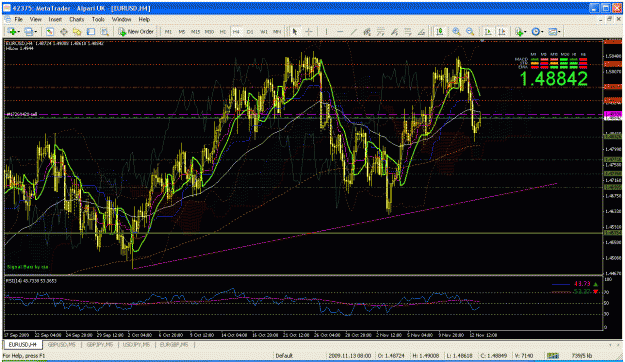Select the H4 timeframe
Image resolution: width=625 pixels, height=362 pixels.
click(236, 31)
